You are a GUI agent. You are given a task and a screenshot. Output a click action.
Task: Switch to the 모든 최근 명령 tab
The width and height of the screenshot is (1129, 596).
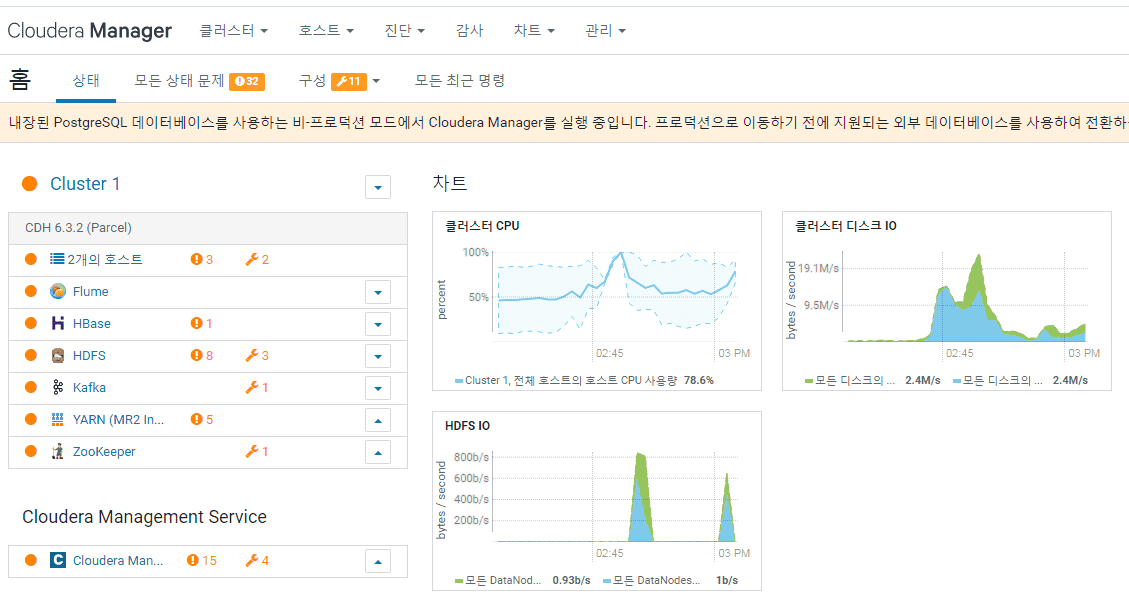[459, 81]
